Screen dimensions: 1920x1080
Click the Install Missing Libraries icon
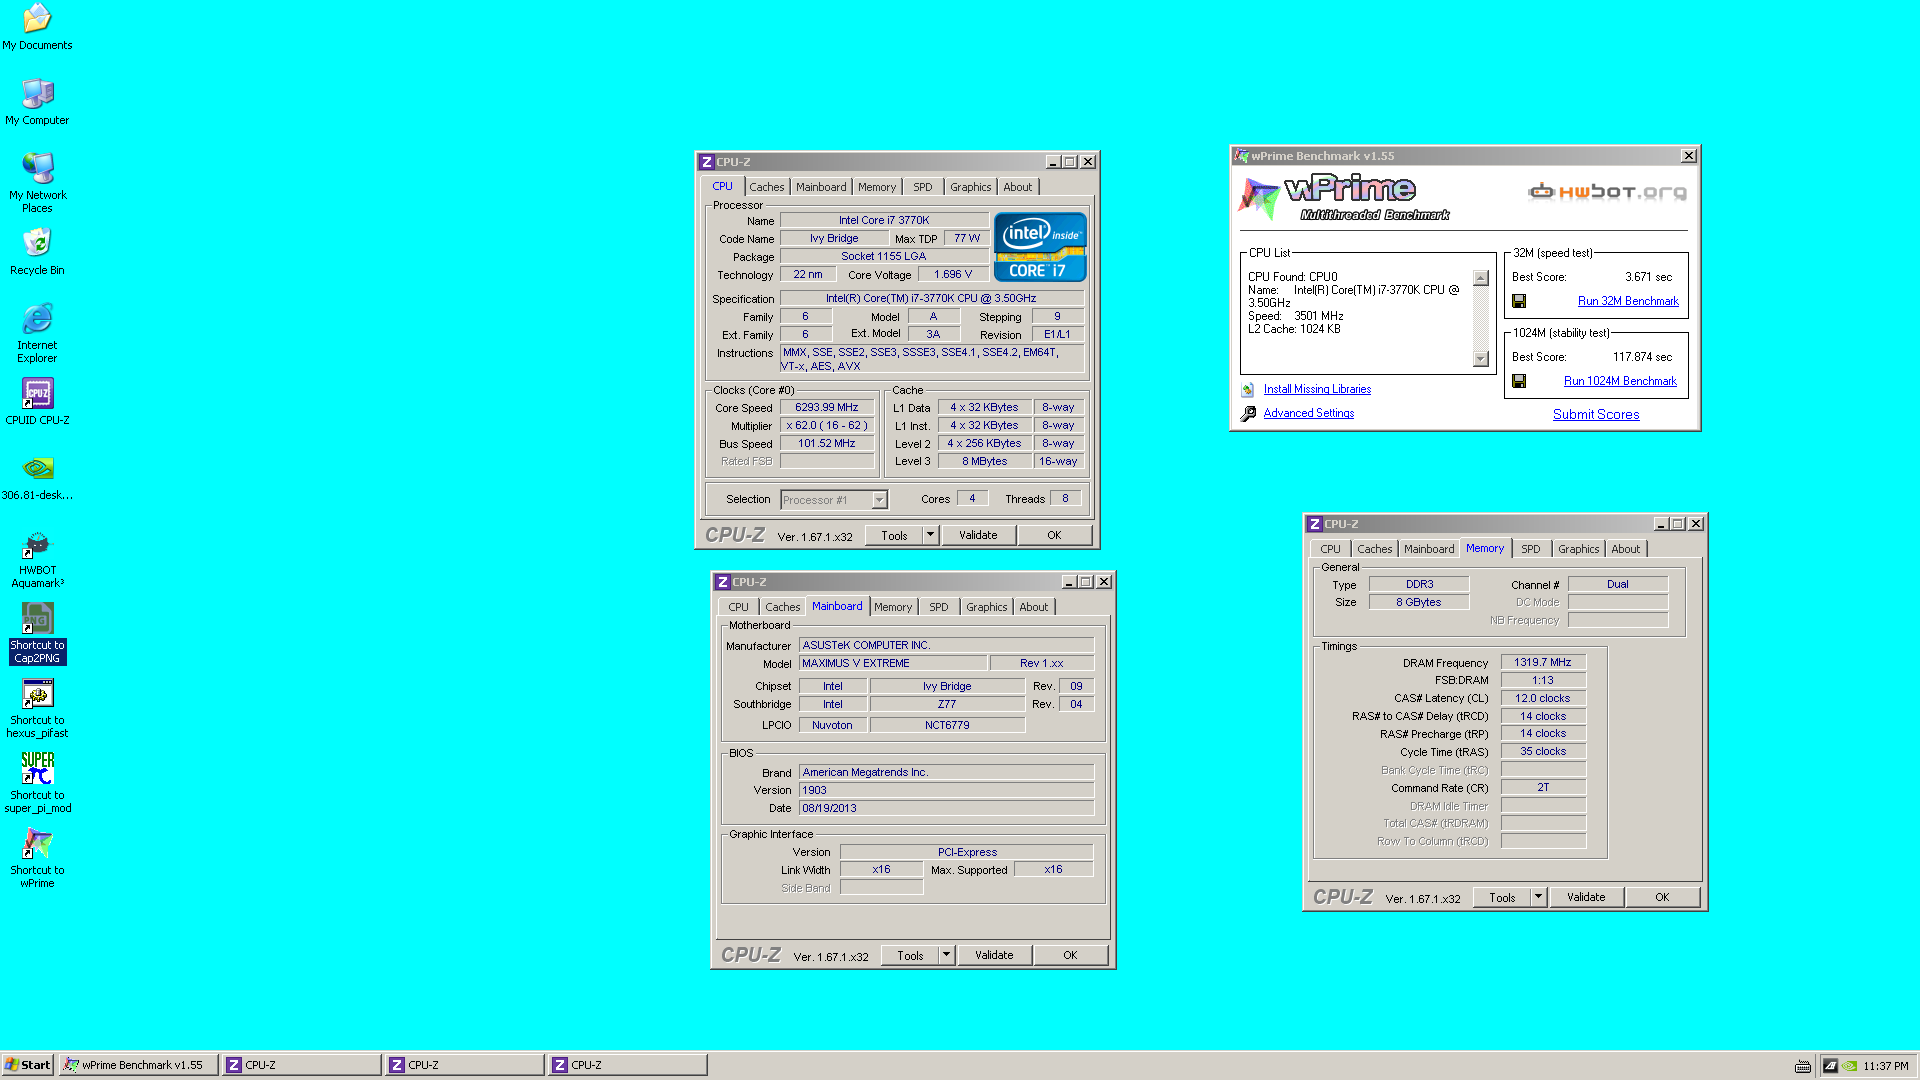pyautogui.click(x=1248, y=390)
